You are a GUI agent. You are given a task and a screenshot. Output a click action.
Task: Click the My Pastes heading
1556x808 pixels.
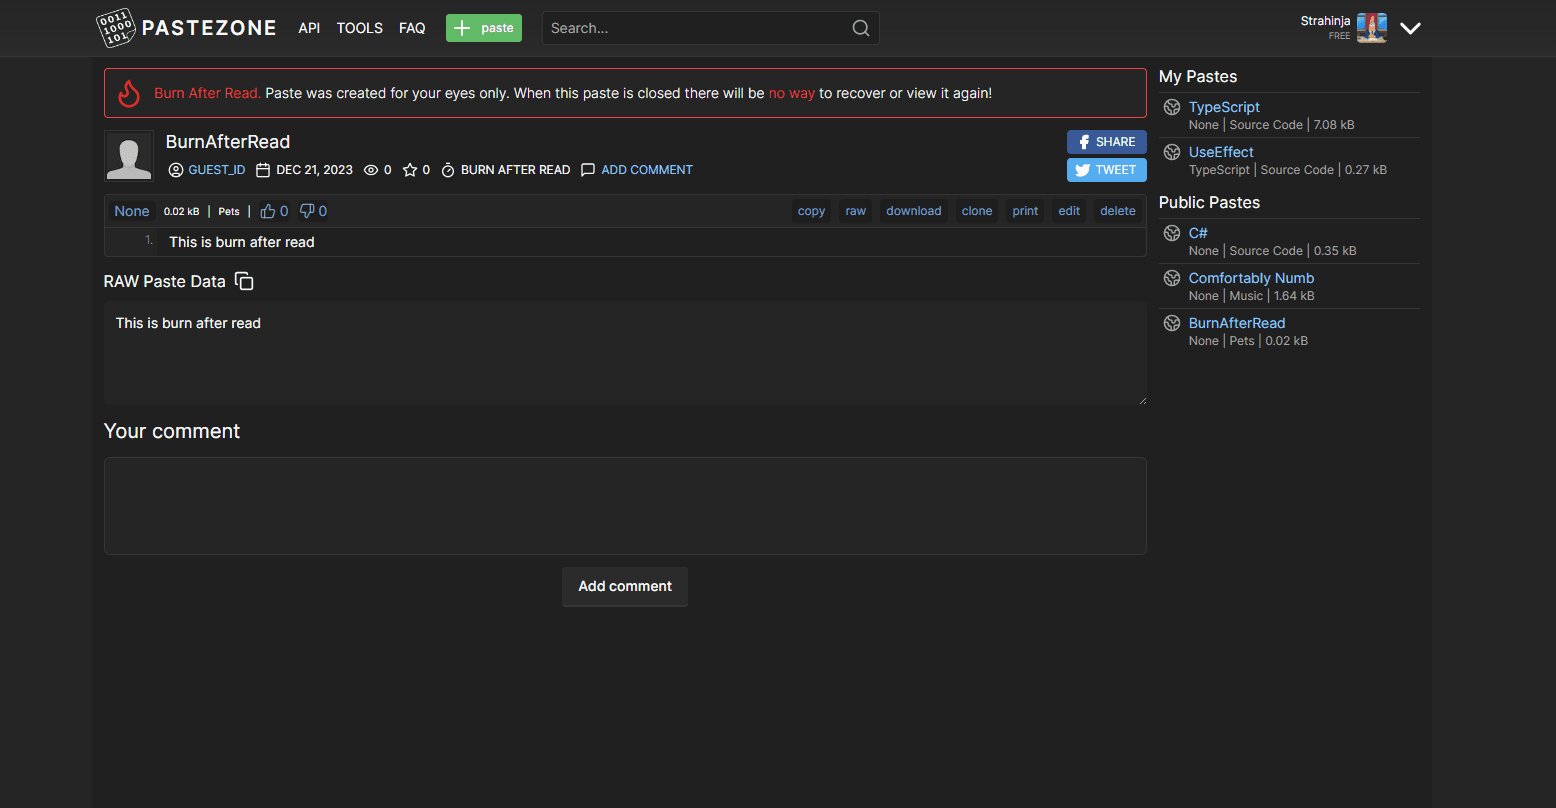(1198, 76)
